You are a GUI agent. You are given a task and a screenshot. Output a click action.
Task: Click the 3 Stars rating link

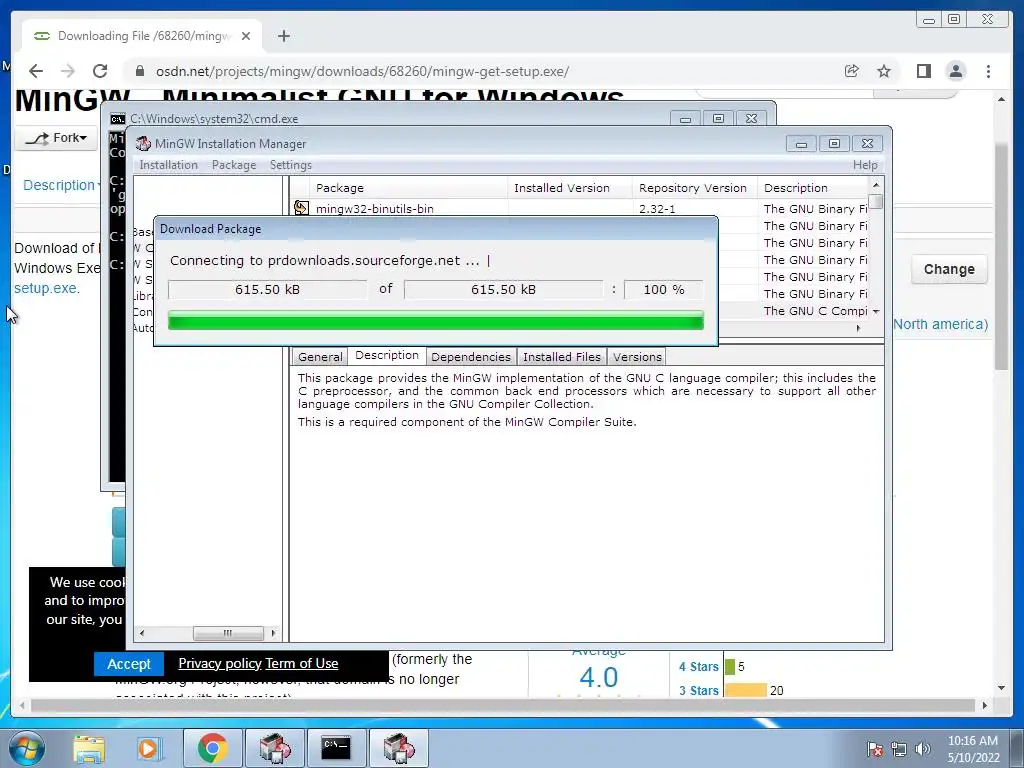[x=698, y=690]
